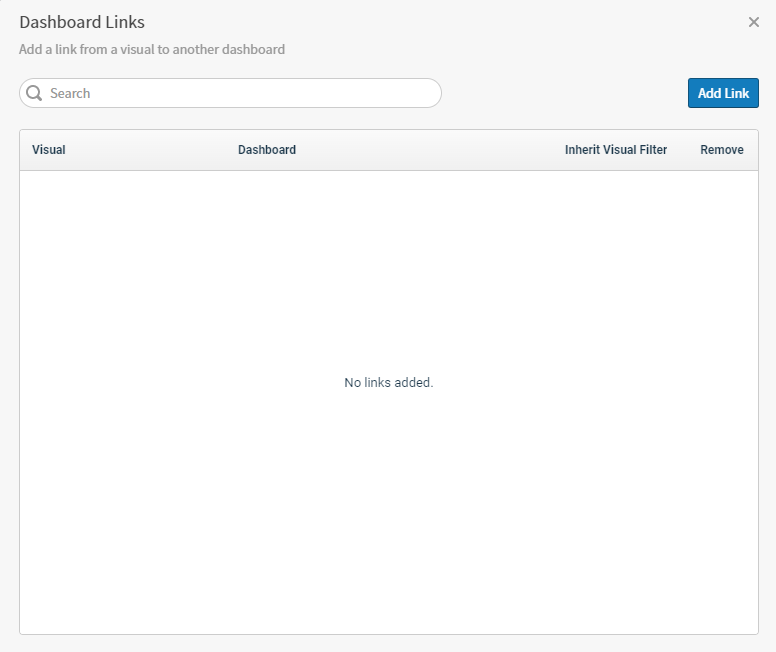Click the magnifying glass search icon
This screenshot has height=652, width=776.
point(34,93)
